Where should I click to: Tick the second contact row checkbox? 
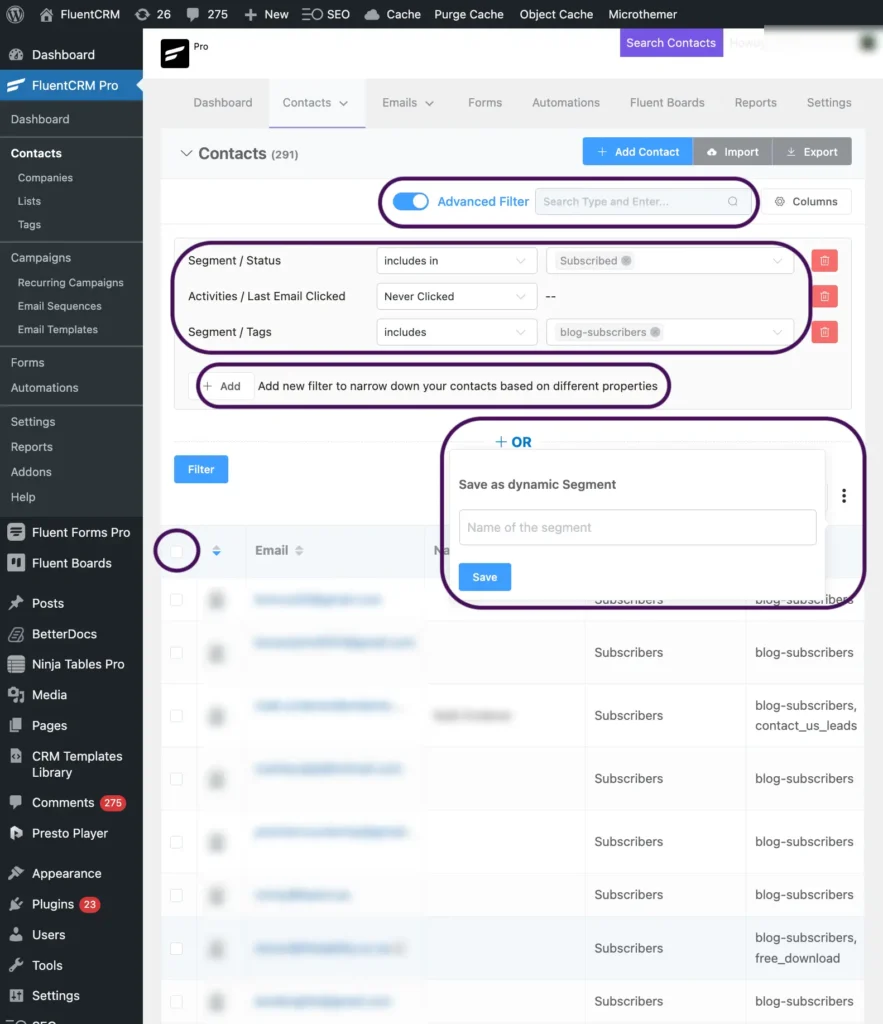176,652
